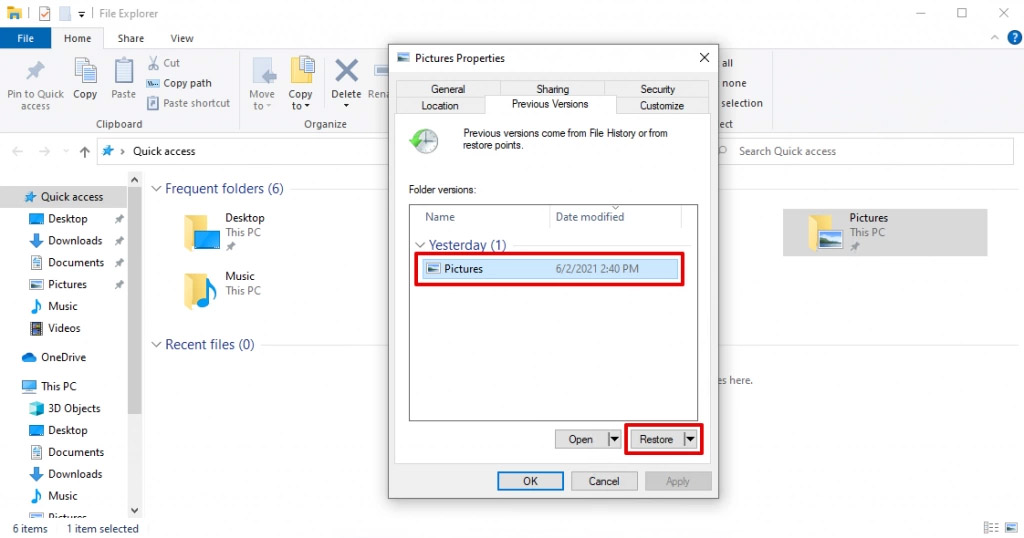Select Documents under This PC
The height and width of the screenshot is (538, 1024).
click(x=75, y=452)
